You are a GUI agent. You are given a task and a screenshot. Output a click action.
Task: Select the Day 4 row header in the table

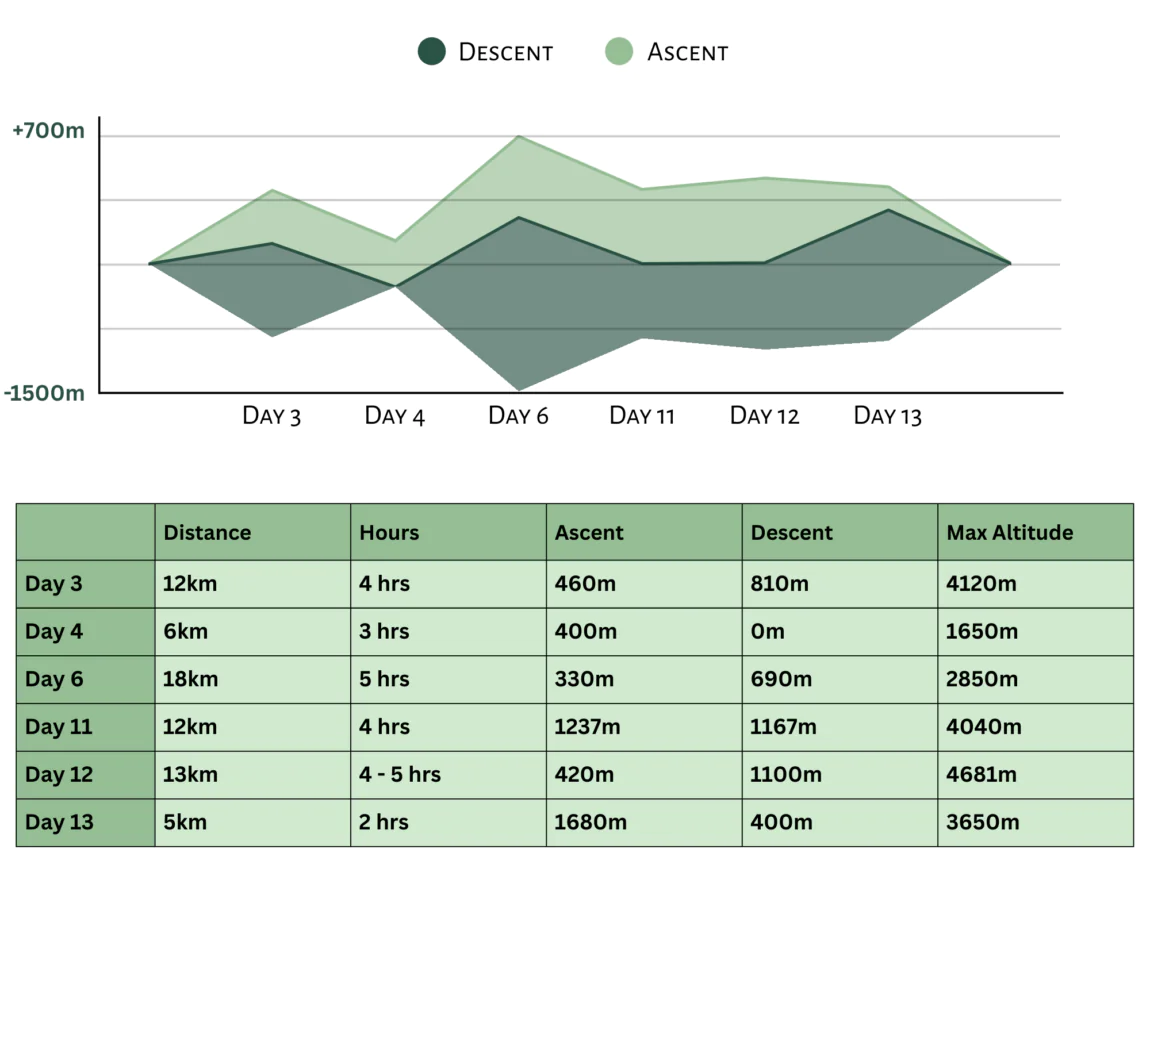point(85,631)
